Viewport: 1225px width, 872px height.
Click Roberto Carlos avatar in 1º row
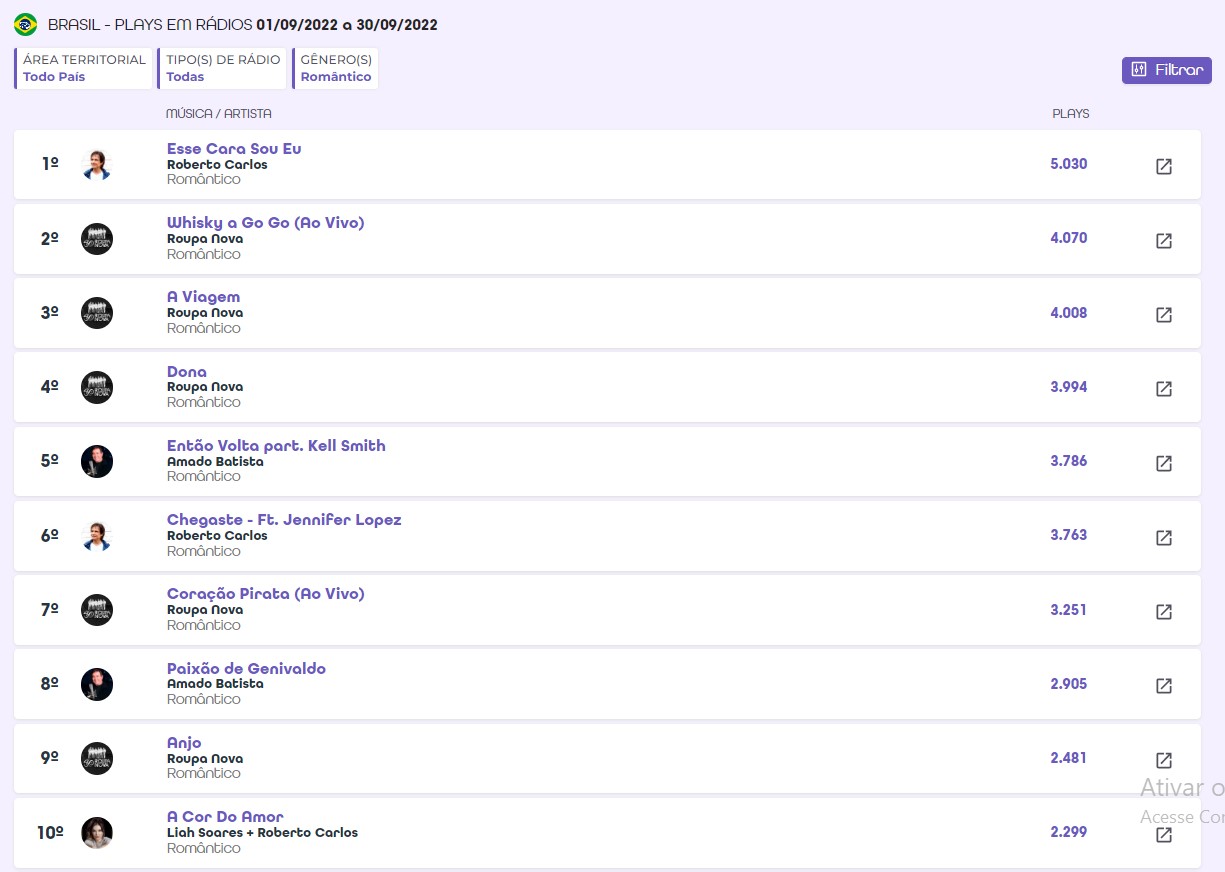pyautogui.click(x=97, y=164)
